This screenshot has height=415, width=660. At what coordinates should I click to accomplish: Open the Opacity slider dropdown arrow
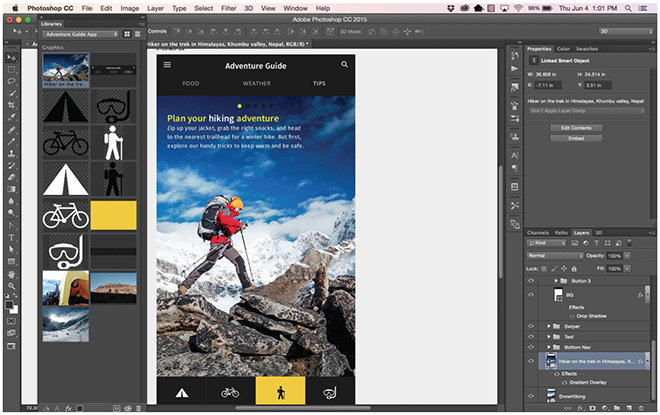627,255
